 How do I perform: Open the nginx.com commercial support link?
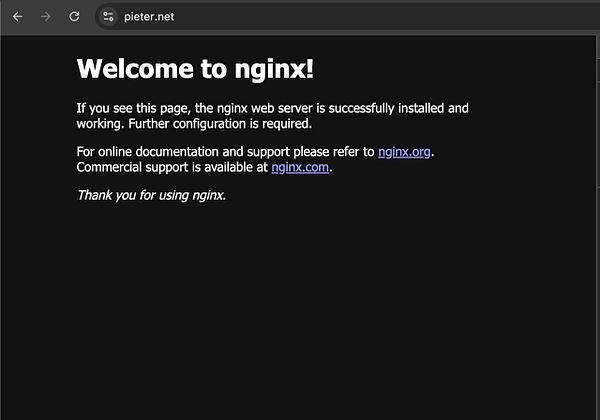pos(300,168)
